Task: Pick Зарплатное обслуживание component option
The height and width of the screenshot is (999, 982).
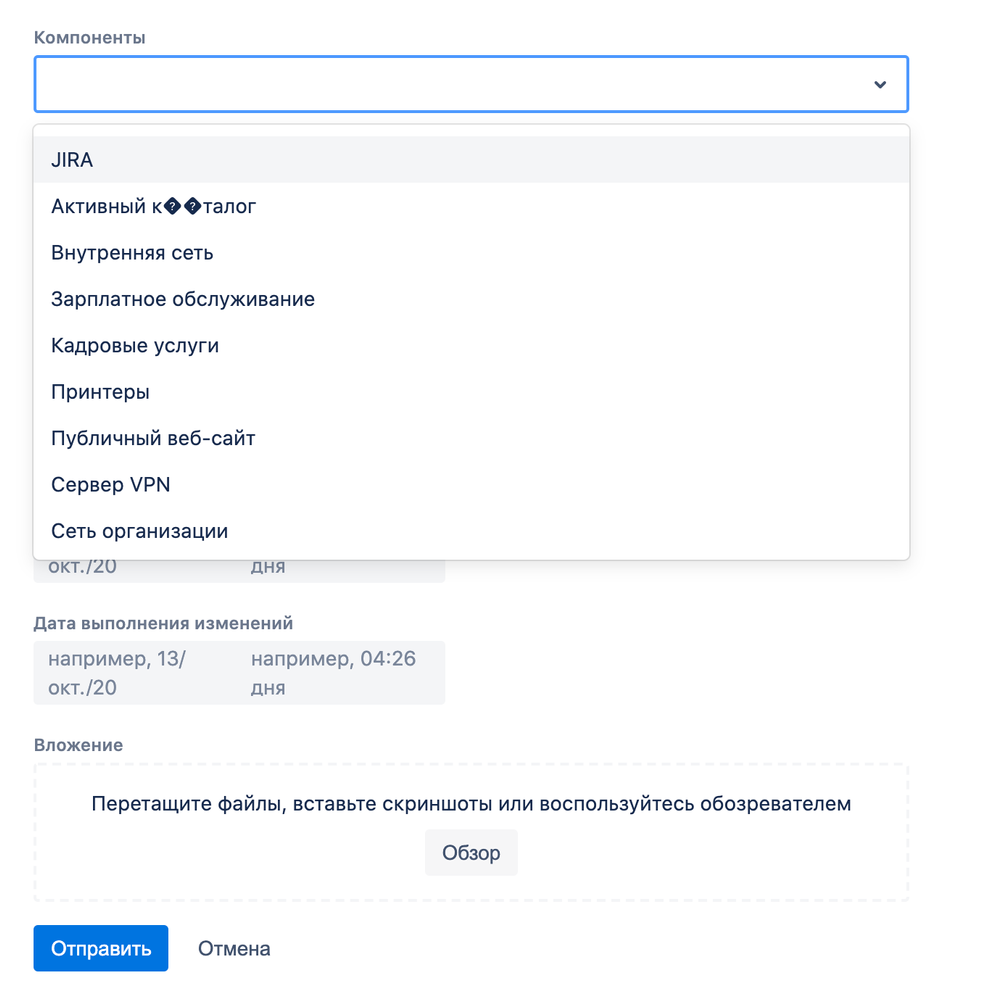Action: coord(183,299)
